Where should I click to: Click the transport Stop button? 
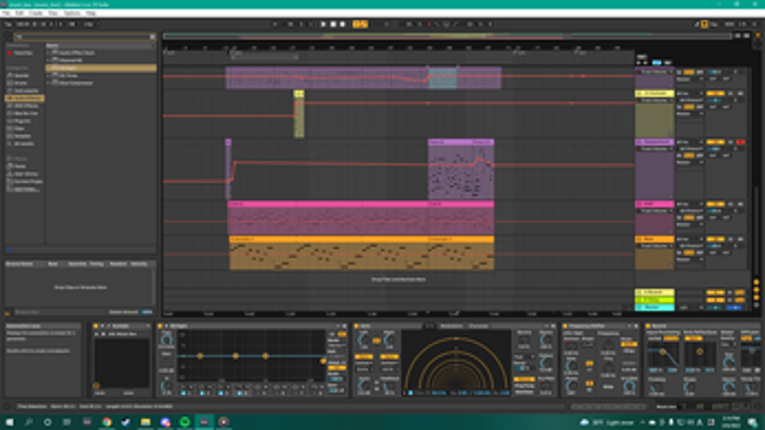coord(333,24)
